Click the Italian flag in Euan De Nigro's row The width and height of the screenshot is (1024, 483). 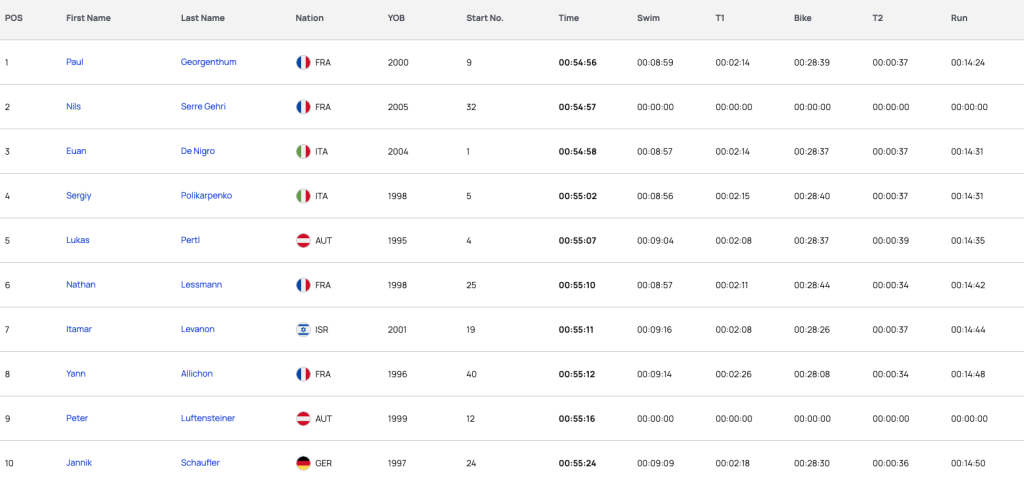tap(303, 151)
